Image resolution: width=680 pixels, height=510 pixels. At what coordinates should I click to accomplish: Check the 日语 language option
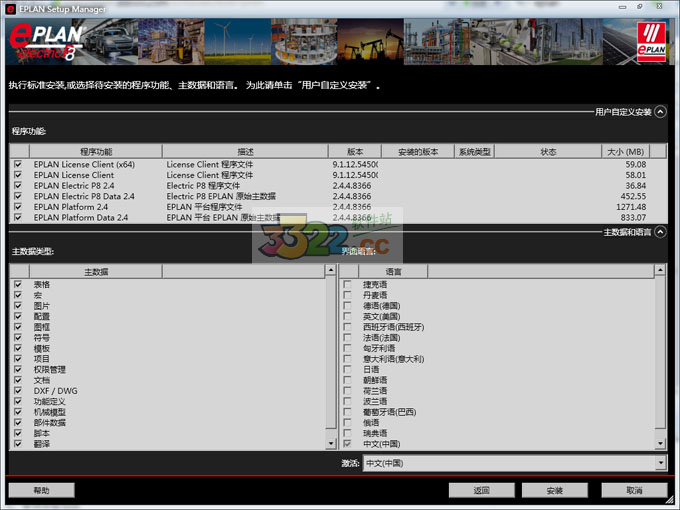[347, 369]
